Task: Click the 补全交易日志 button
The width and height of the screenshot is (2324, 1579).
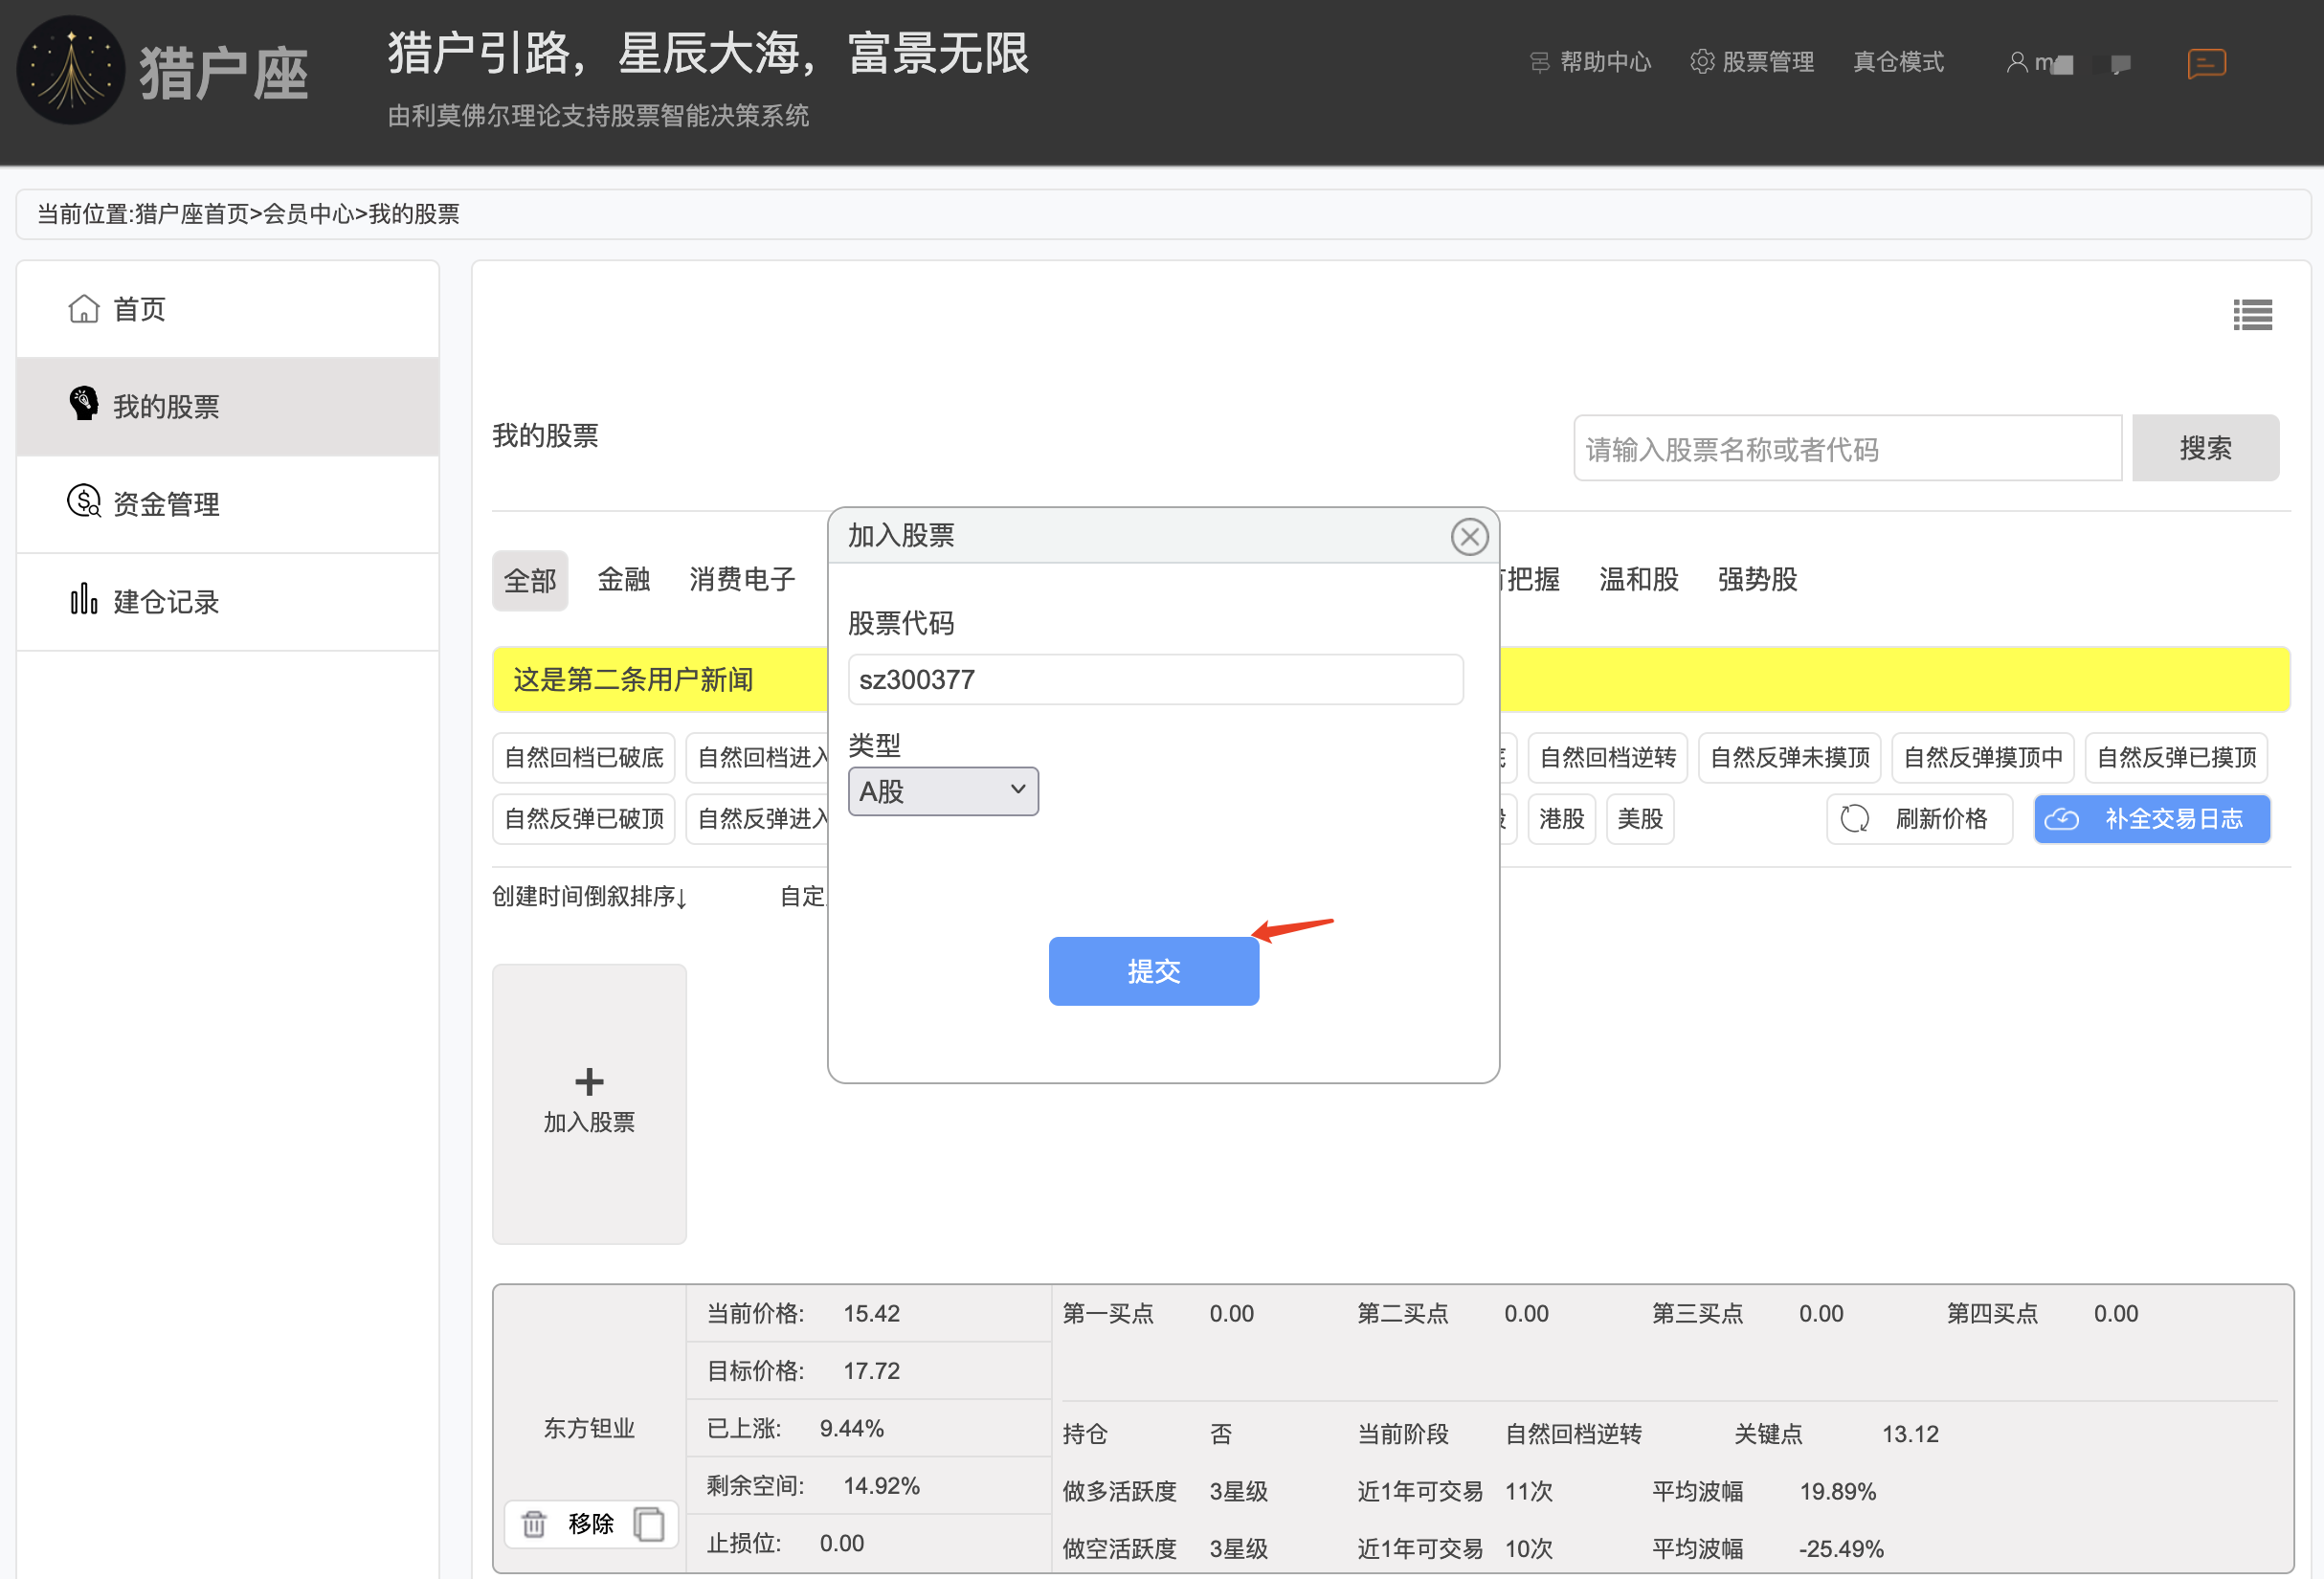Action: [2151, 819]
